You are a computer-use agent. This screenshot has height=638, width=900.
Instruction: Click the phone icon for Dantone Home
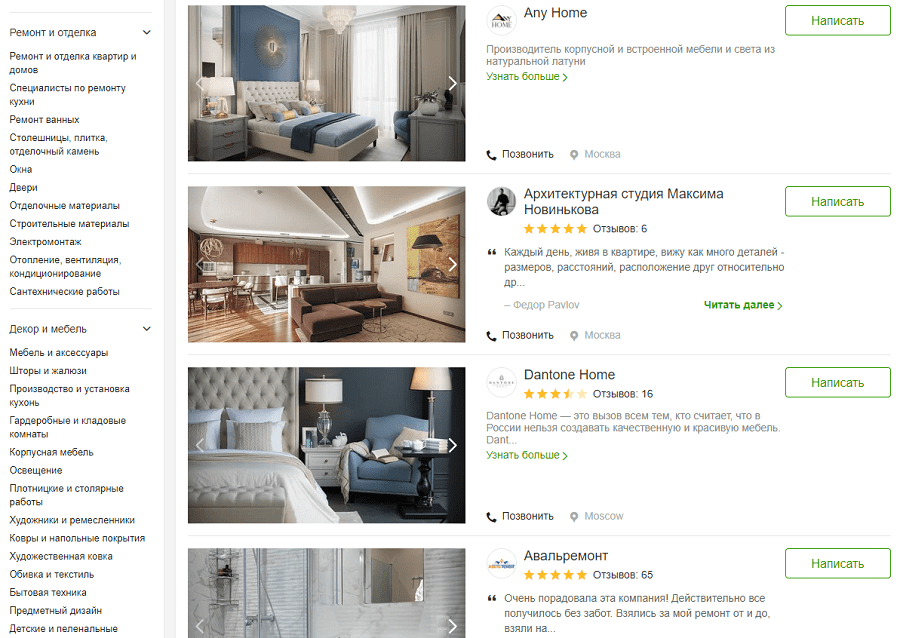pyautogui.click(x=491, y=516)
